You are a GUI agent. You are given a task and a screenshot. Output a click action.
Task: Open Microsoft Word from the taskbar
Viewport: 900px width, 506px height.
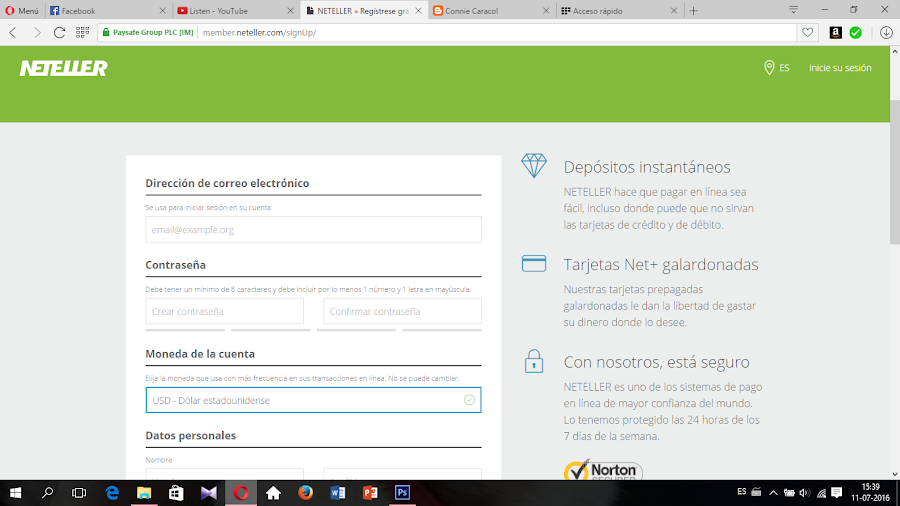click(x=338, y=493)
